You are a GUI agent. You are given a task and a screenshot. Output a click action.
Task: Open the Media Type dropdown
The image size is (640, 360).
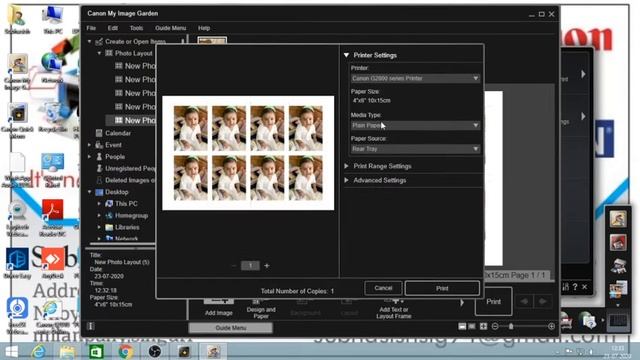[x=415, y=125]
